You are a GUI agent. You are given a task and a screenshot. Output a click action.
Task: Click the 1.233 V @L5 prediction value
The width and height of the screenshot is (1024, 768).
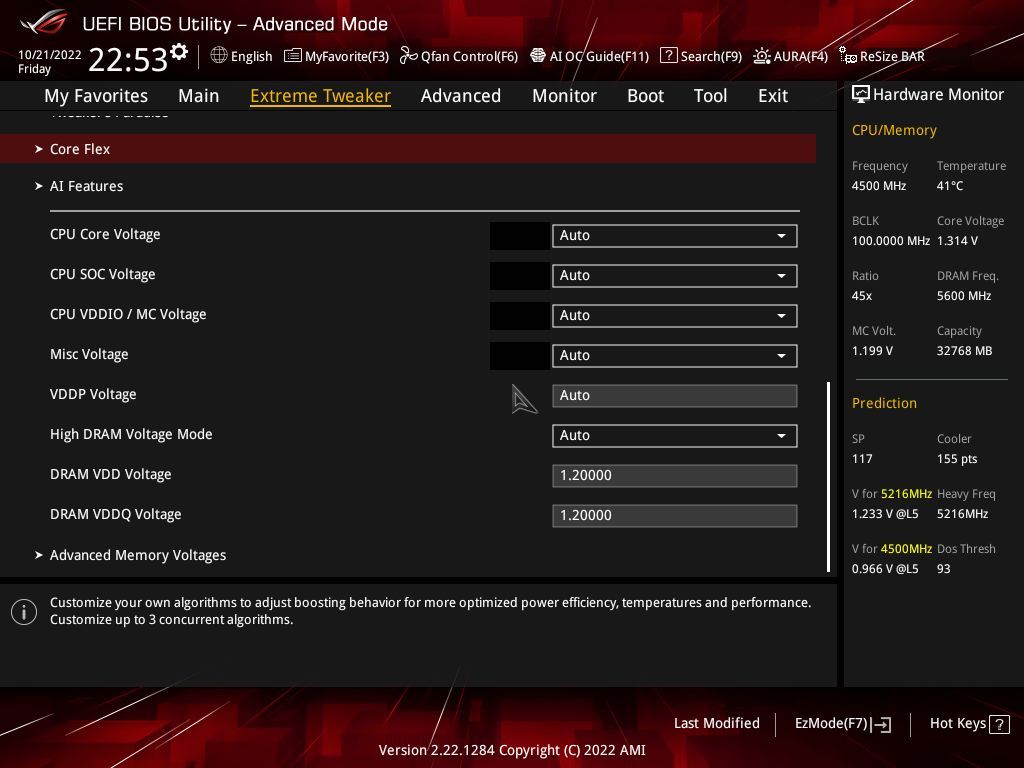885,514
